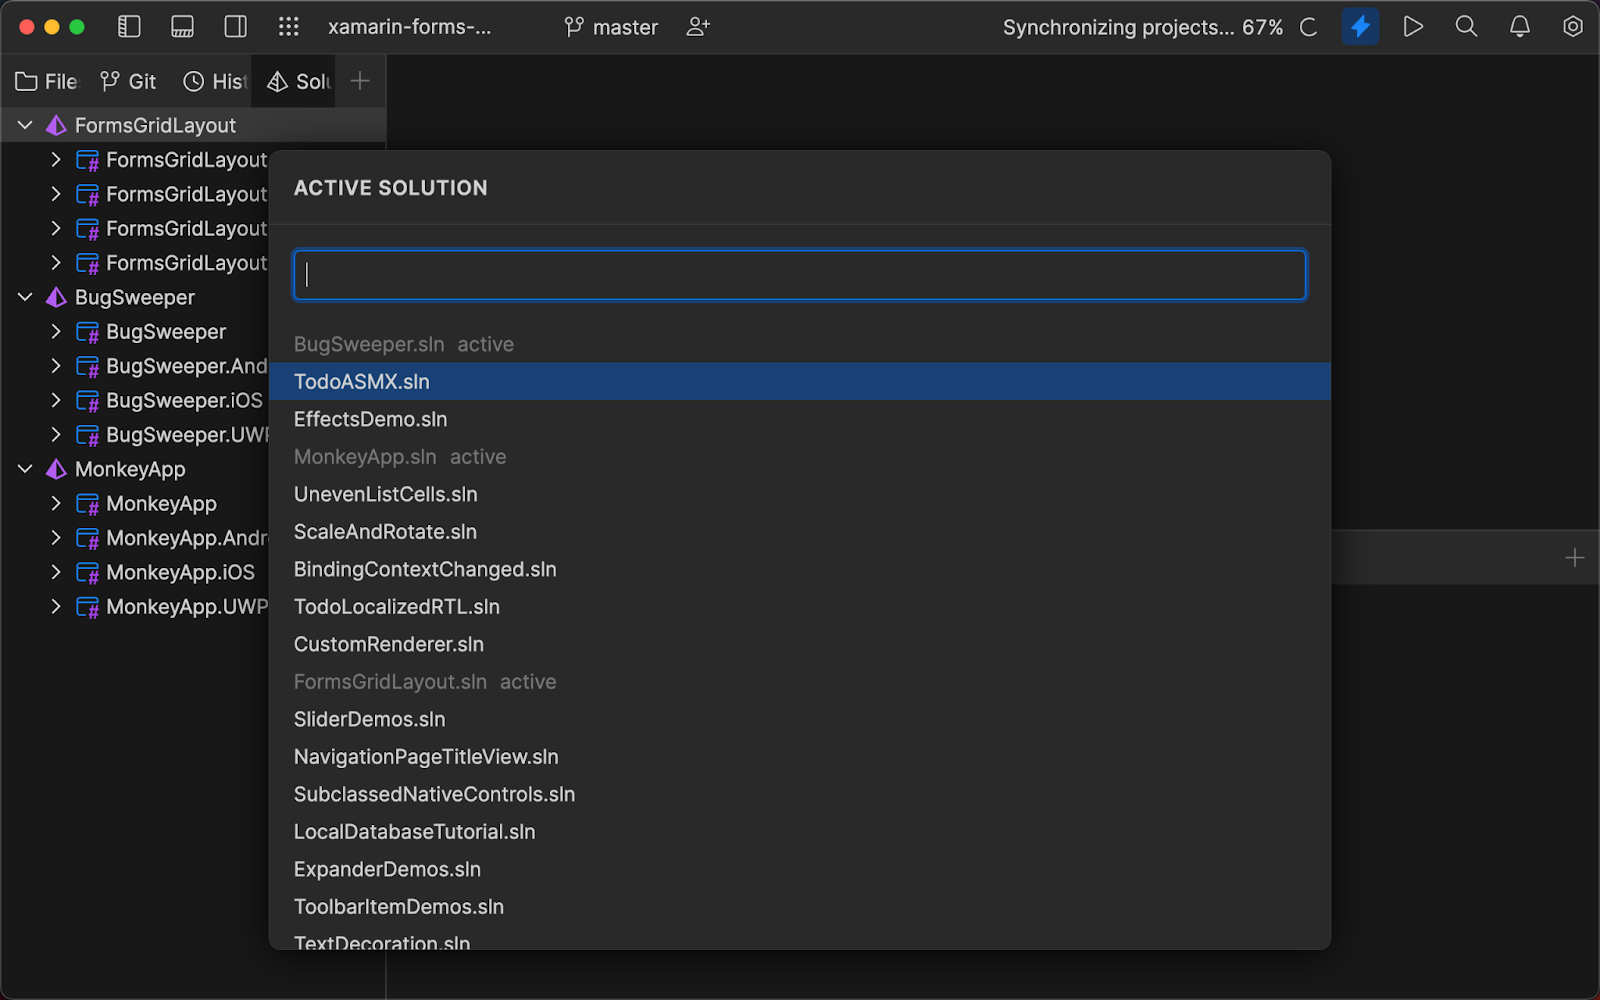
Task: Choose EffectsDemo.sln from the list
Action: [x=800, y=419]
